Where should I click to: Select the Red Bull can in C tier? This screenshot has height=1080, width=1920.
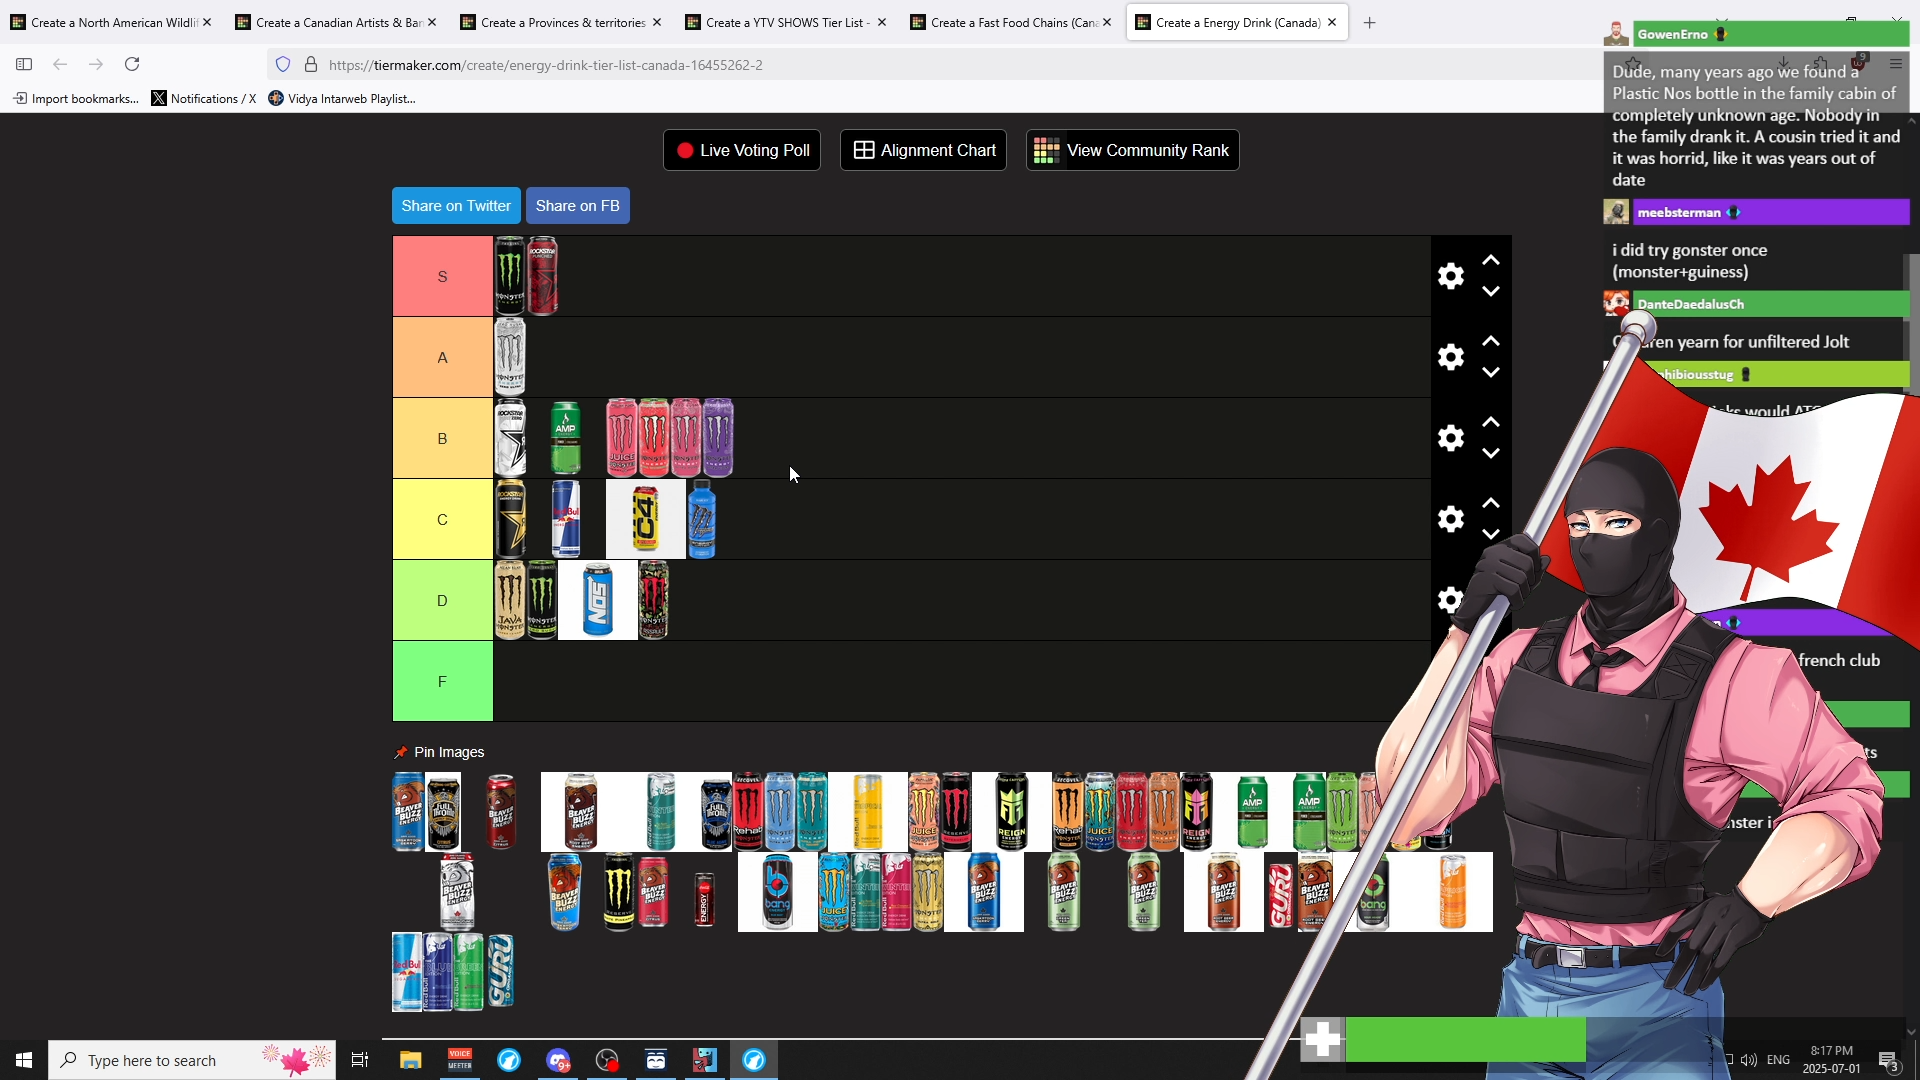point(566,519)
